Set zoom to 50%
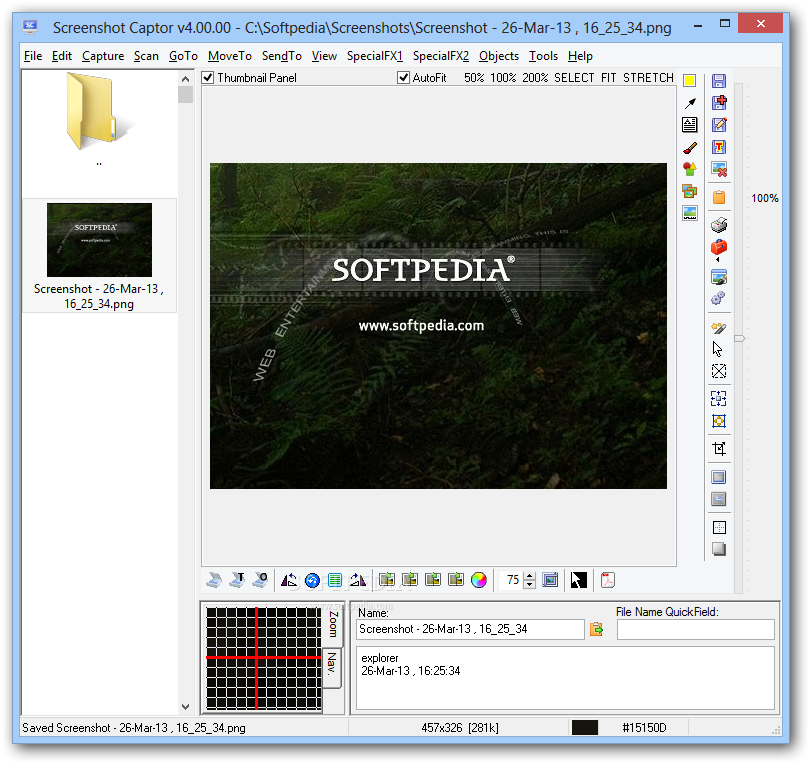 point(474,77)
